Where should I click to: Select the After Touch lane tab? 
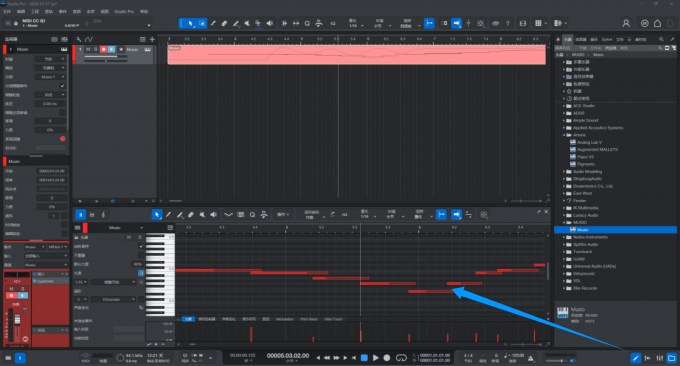click(x=333, y=319)
